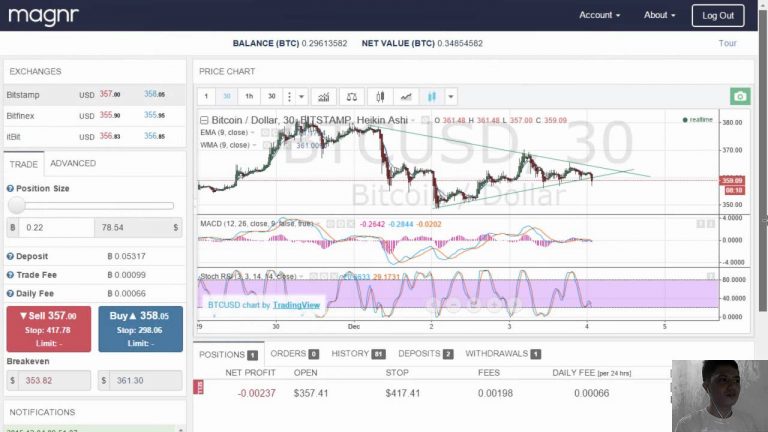Open the POSITIONS tab
The width and height of the screenshot is (768, 432).
click(x=228, y=355)
